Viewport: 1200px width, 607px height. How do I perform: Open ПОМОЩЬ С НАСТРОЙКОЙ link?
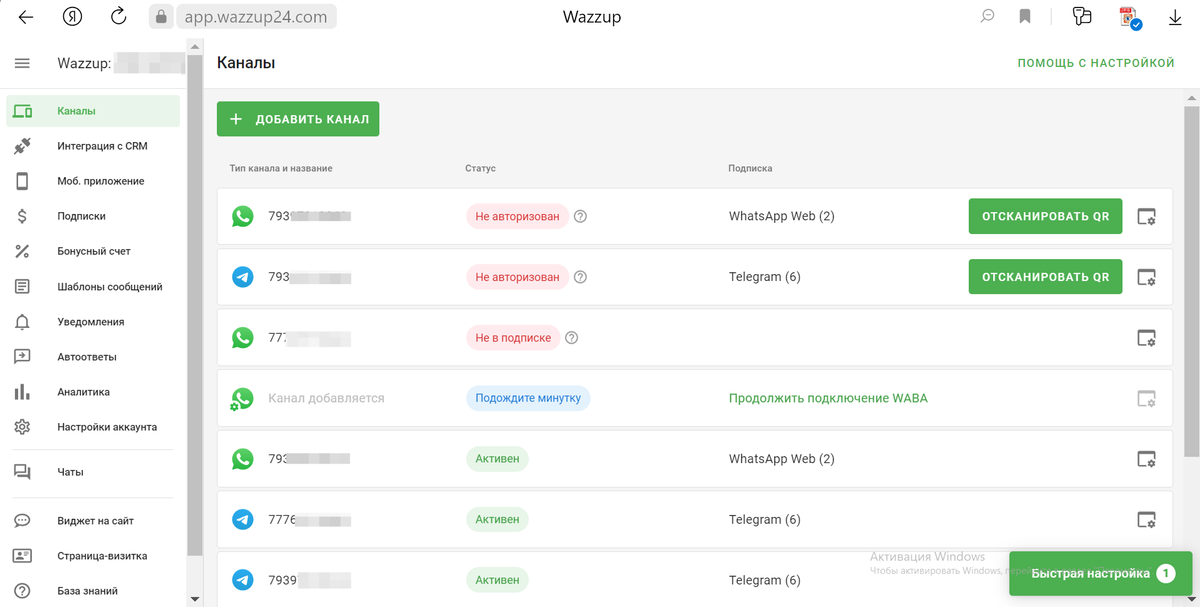[1096, 63]
